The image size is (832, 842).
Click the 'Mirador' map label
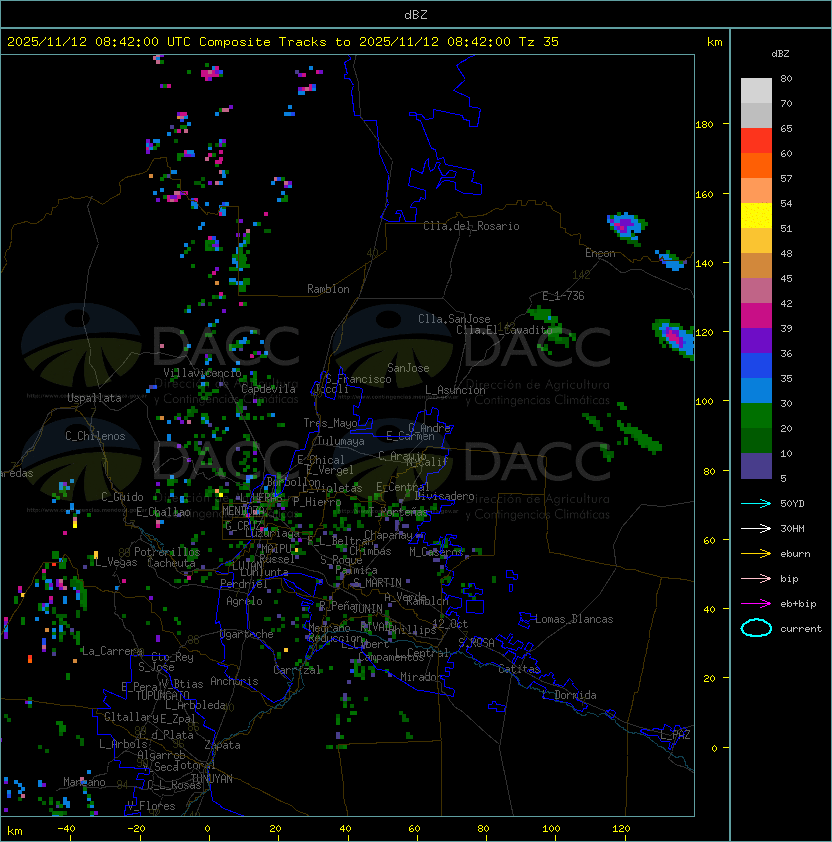pyautogui.click(x=421, y=677)
